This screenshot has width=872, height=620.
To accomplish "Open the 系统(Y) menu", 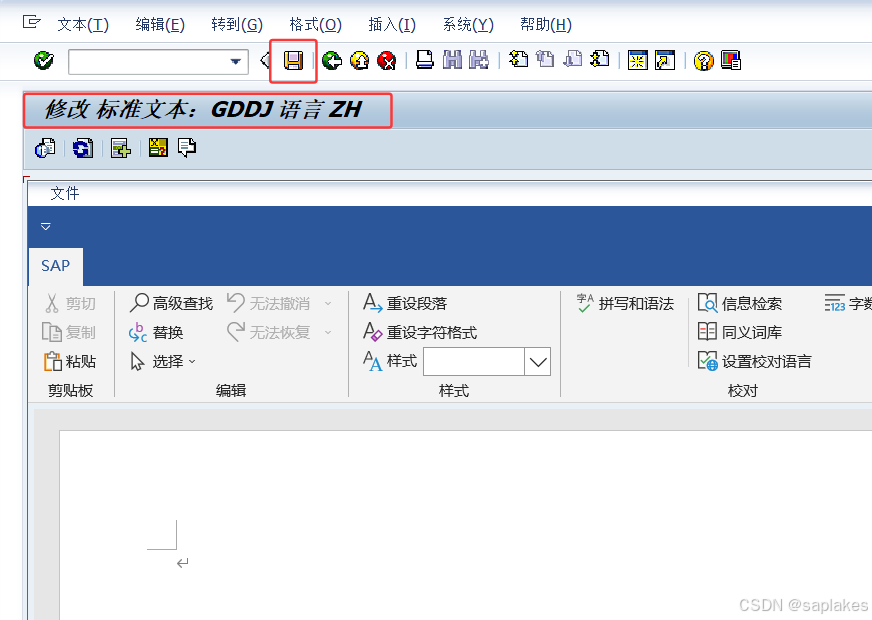I will click(x=468, y=24).
